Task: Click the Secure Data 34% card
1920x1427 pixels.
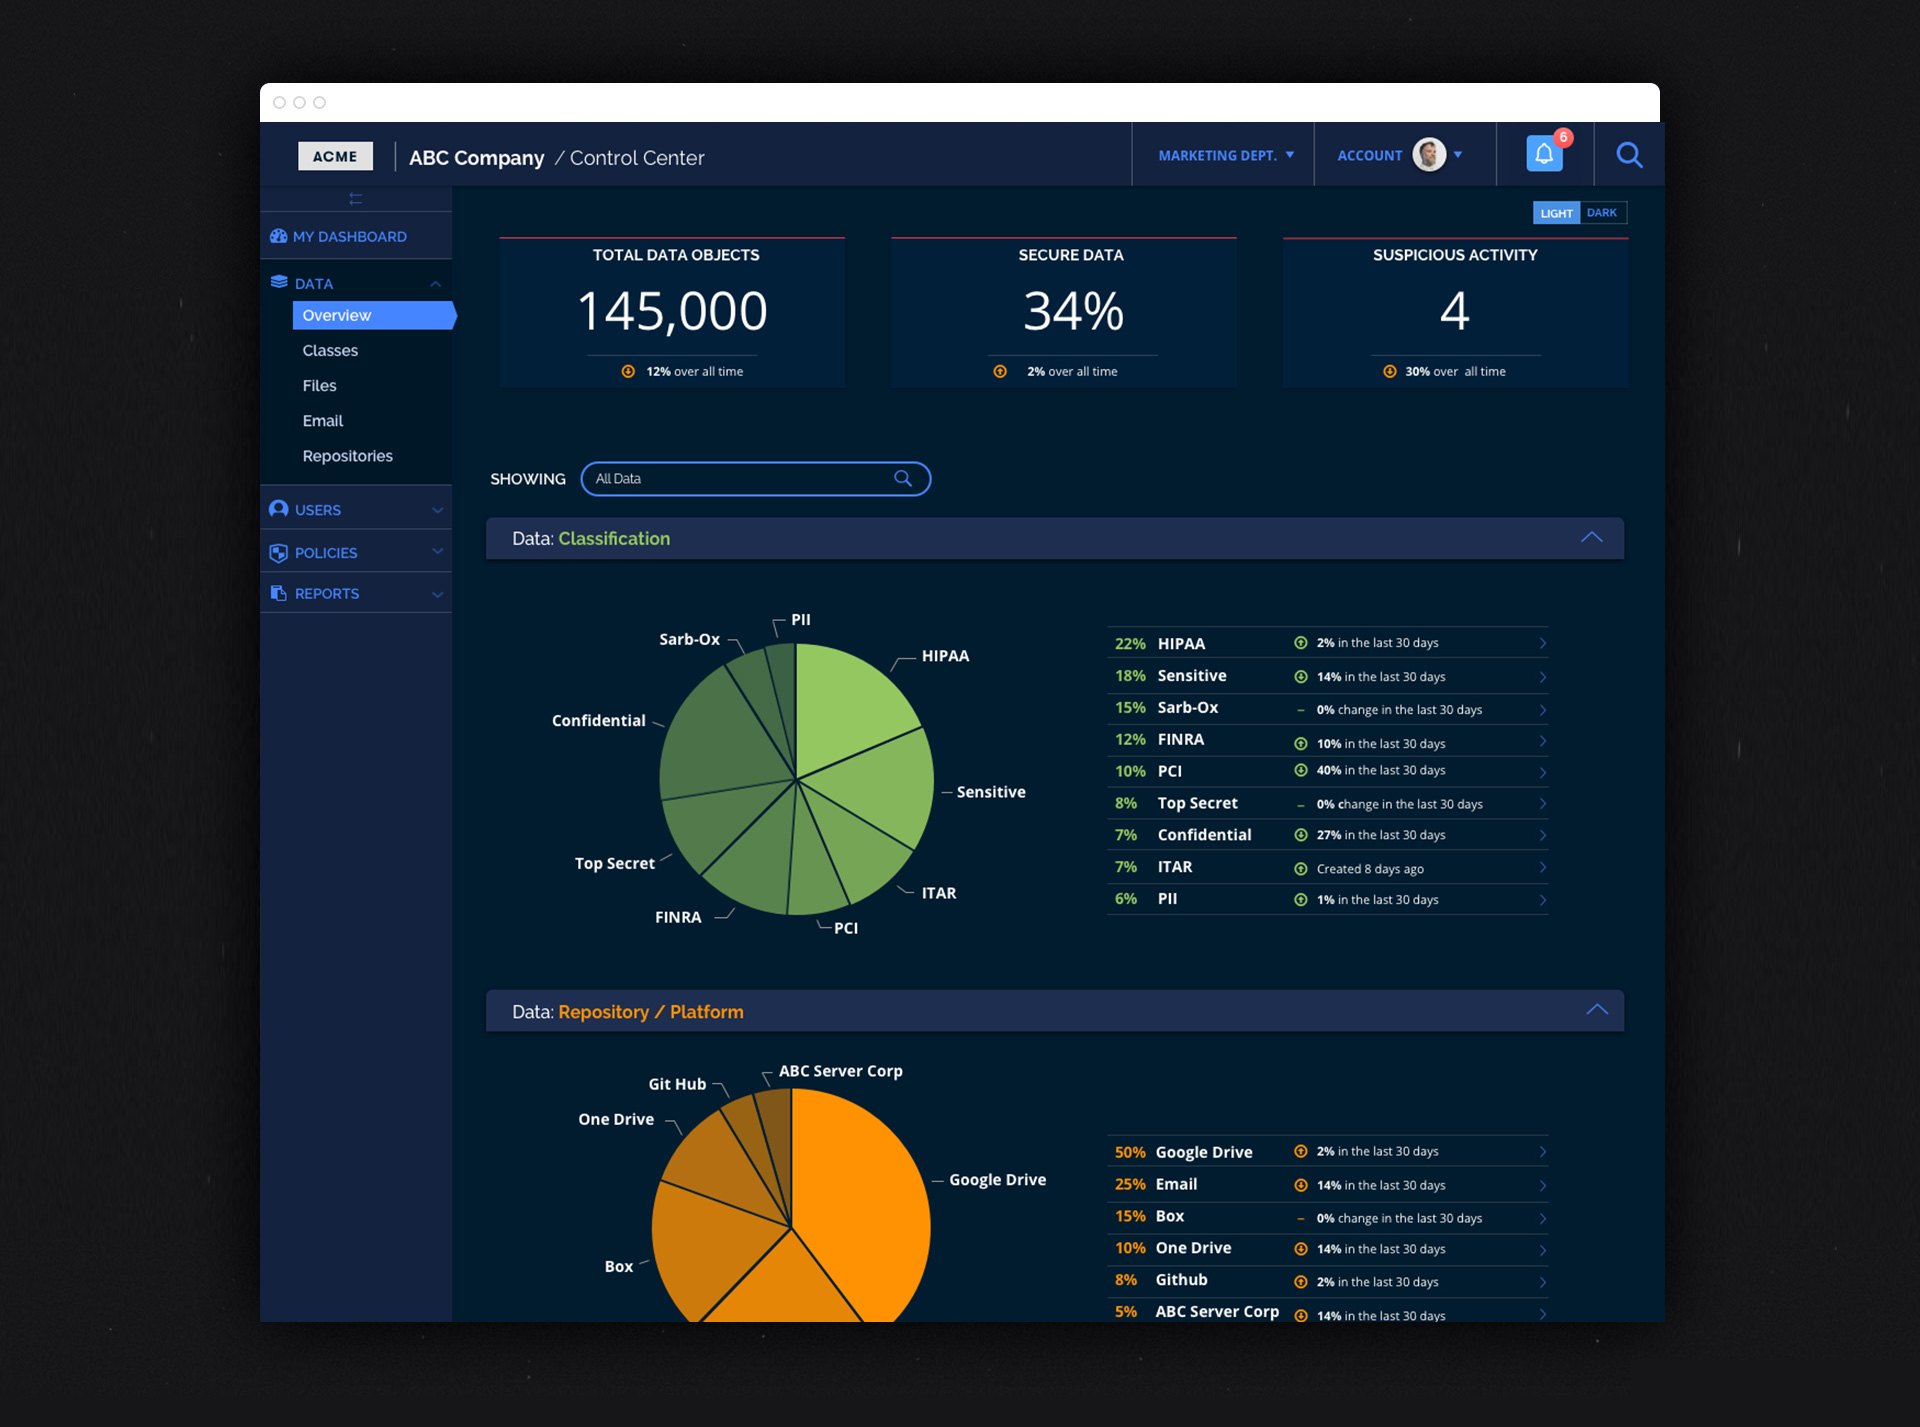Action: (1064, 312)
